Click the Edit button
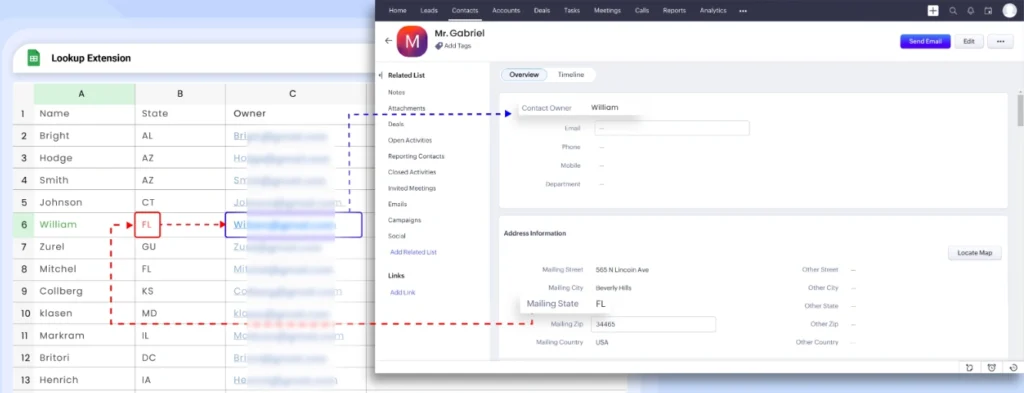 [969, 41]
